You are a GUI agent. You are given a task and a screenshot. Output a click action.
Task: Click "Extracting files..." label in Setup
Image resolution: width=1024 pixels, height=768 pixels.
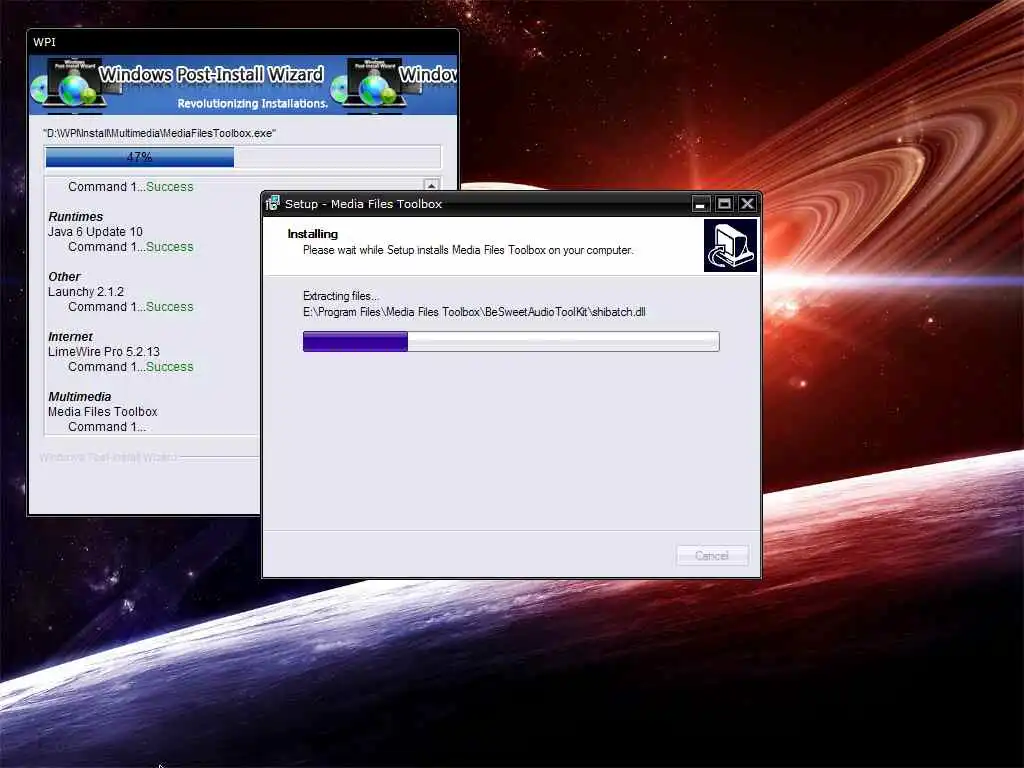[341, 296]
